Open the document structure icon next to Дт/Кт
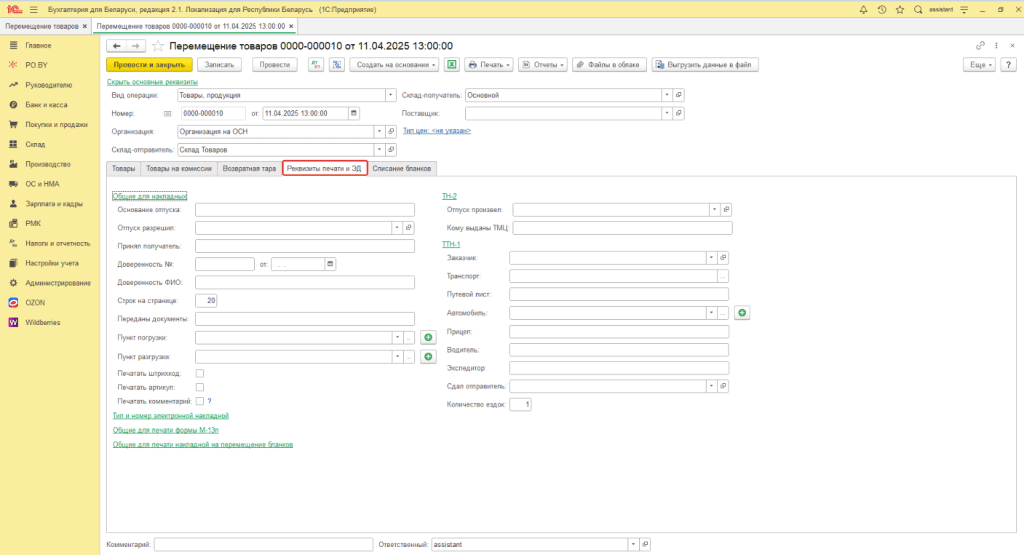 pos(337,65)
